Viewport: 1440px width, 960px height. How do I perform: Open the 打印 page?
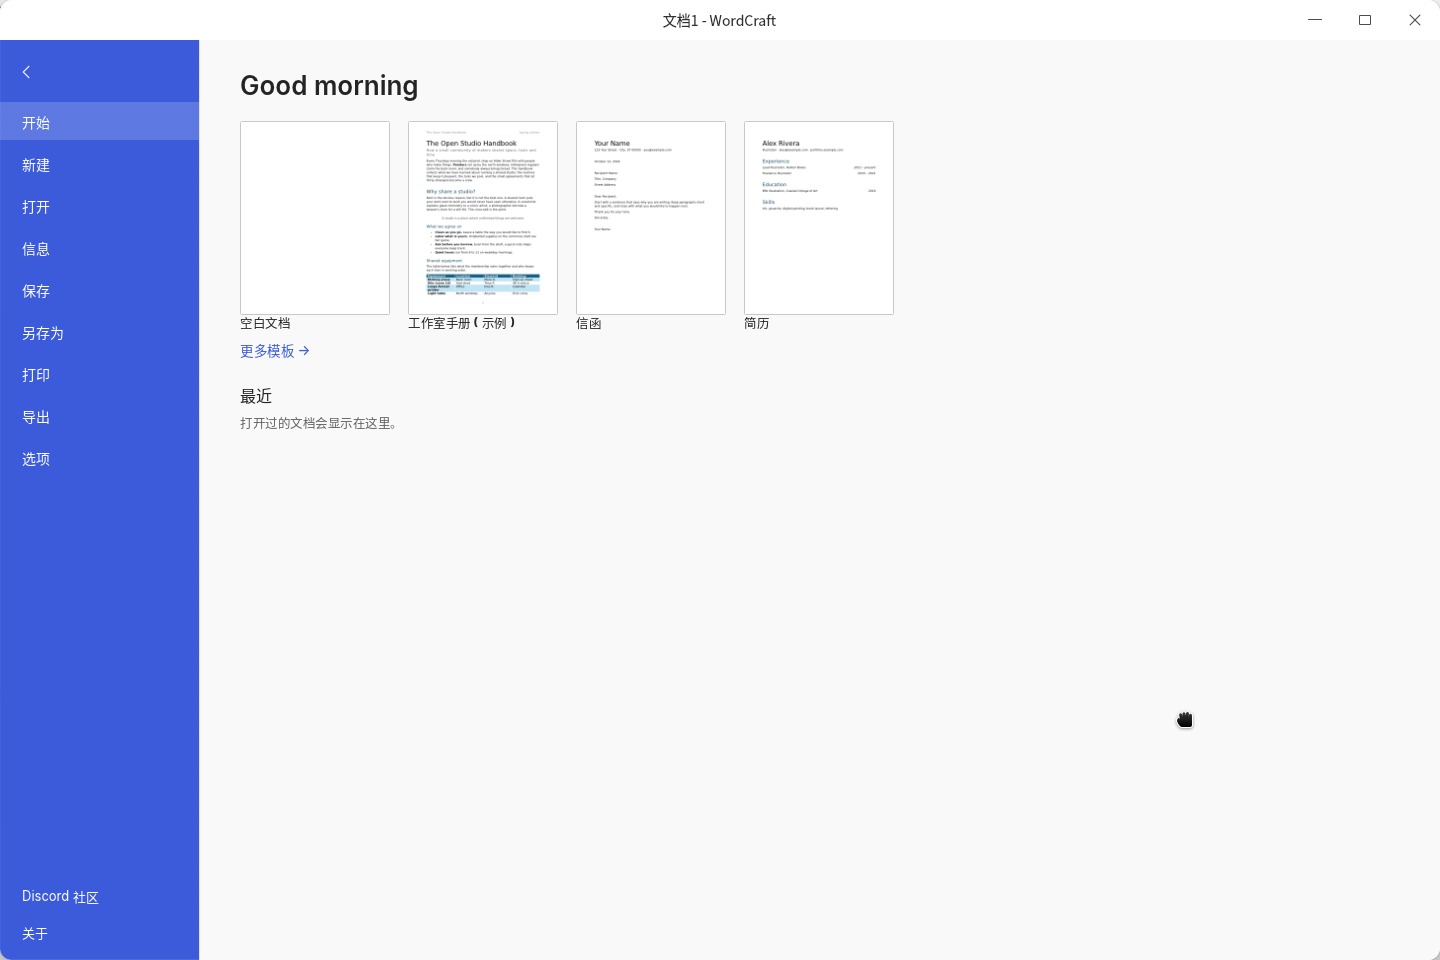(x=100, y=375)
